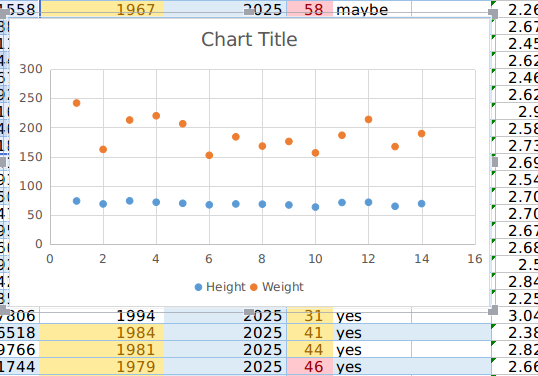The width and height of the screenshot is (538, 376).
Task: Select the left-middle chart resize handle
Action: (x=3, y=162)
